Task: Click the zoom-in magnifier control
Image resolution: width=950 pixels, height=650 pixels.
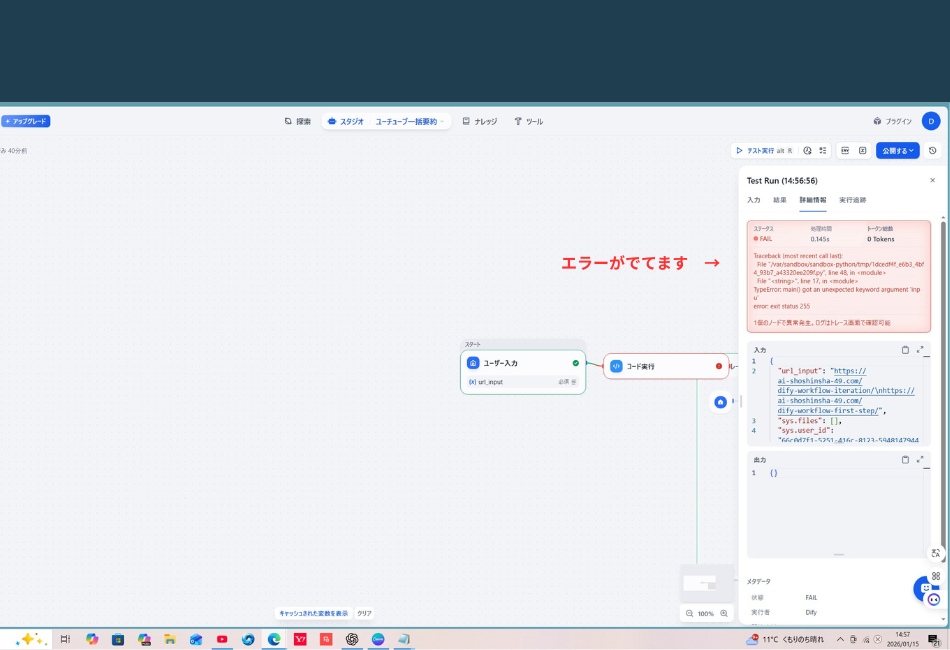Action: click(723, 613)
